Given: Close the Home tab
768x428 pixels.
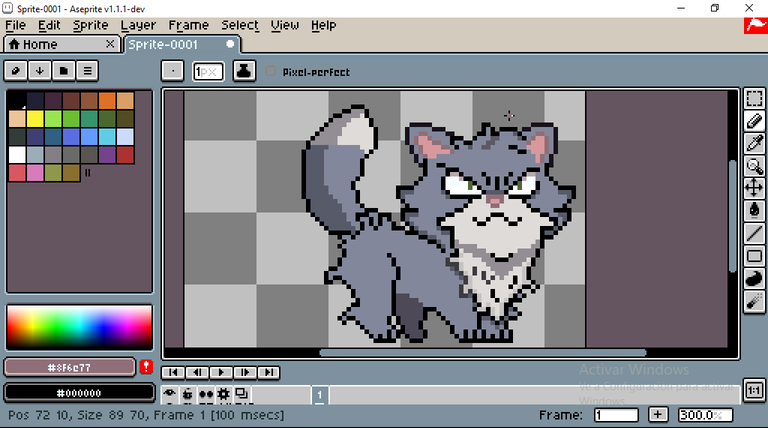Looking at the screenshot, I should click(110, 44).
